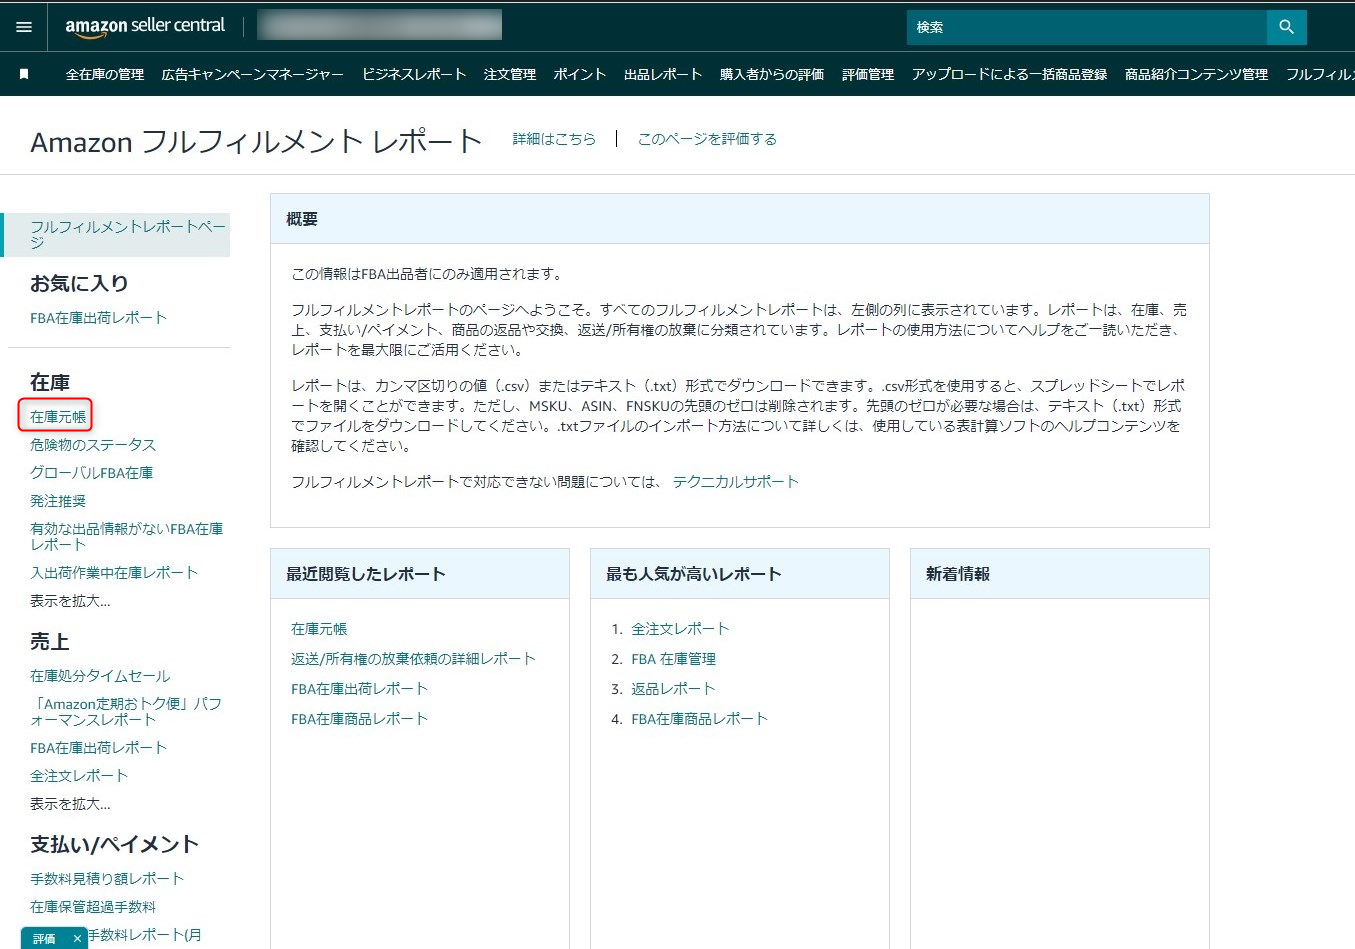
Task: Expand 表示を拡大 under 在庫
Action: coord(70,601)
